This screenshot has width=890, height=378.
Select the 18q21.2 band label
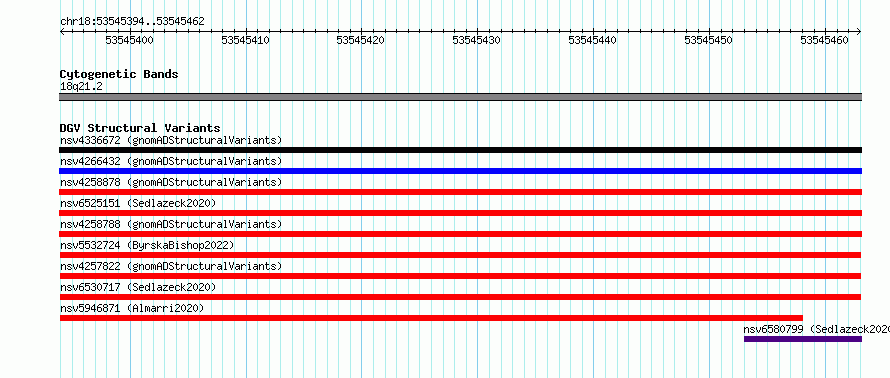(x=81, y=87)
